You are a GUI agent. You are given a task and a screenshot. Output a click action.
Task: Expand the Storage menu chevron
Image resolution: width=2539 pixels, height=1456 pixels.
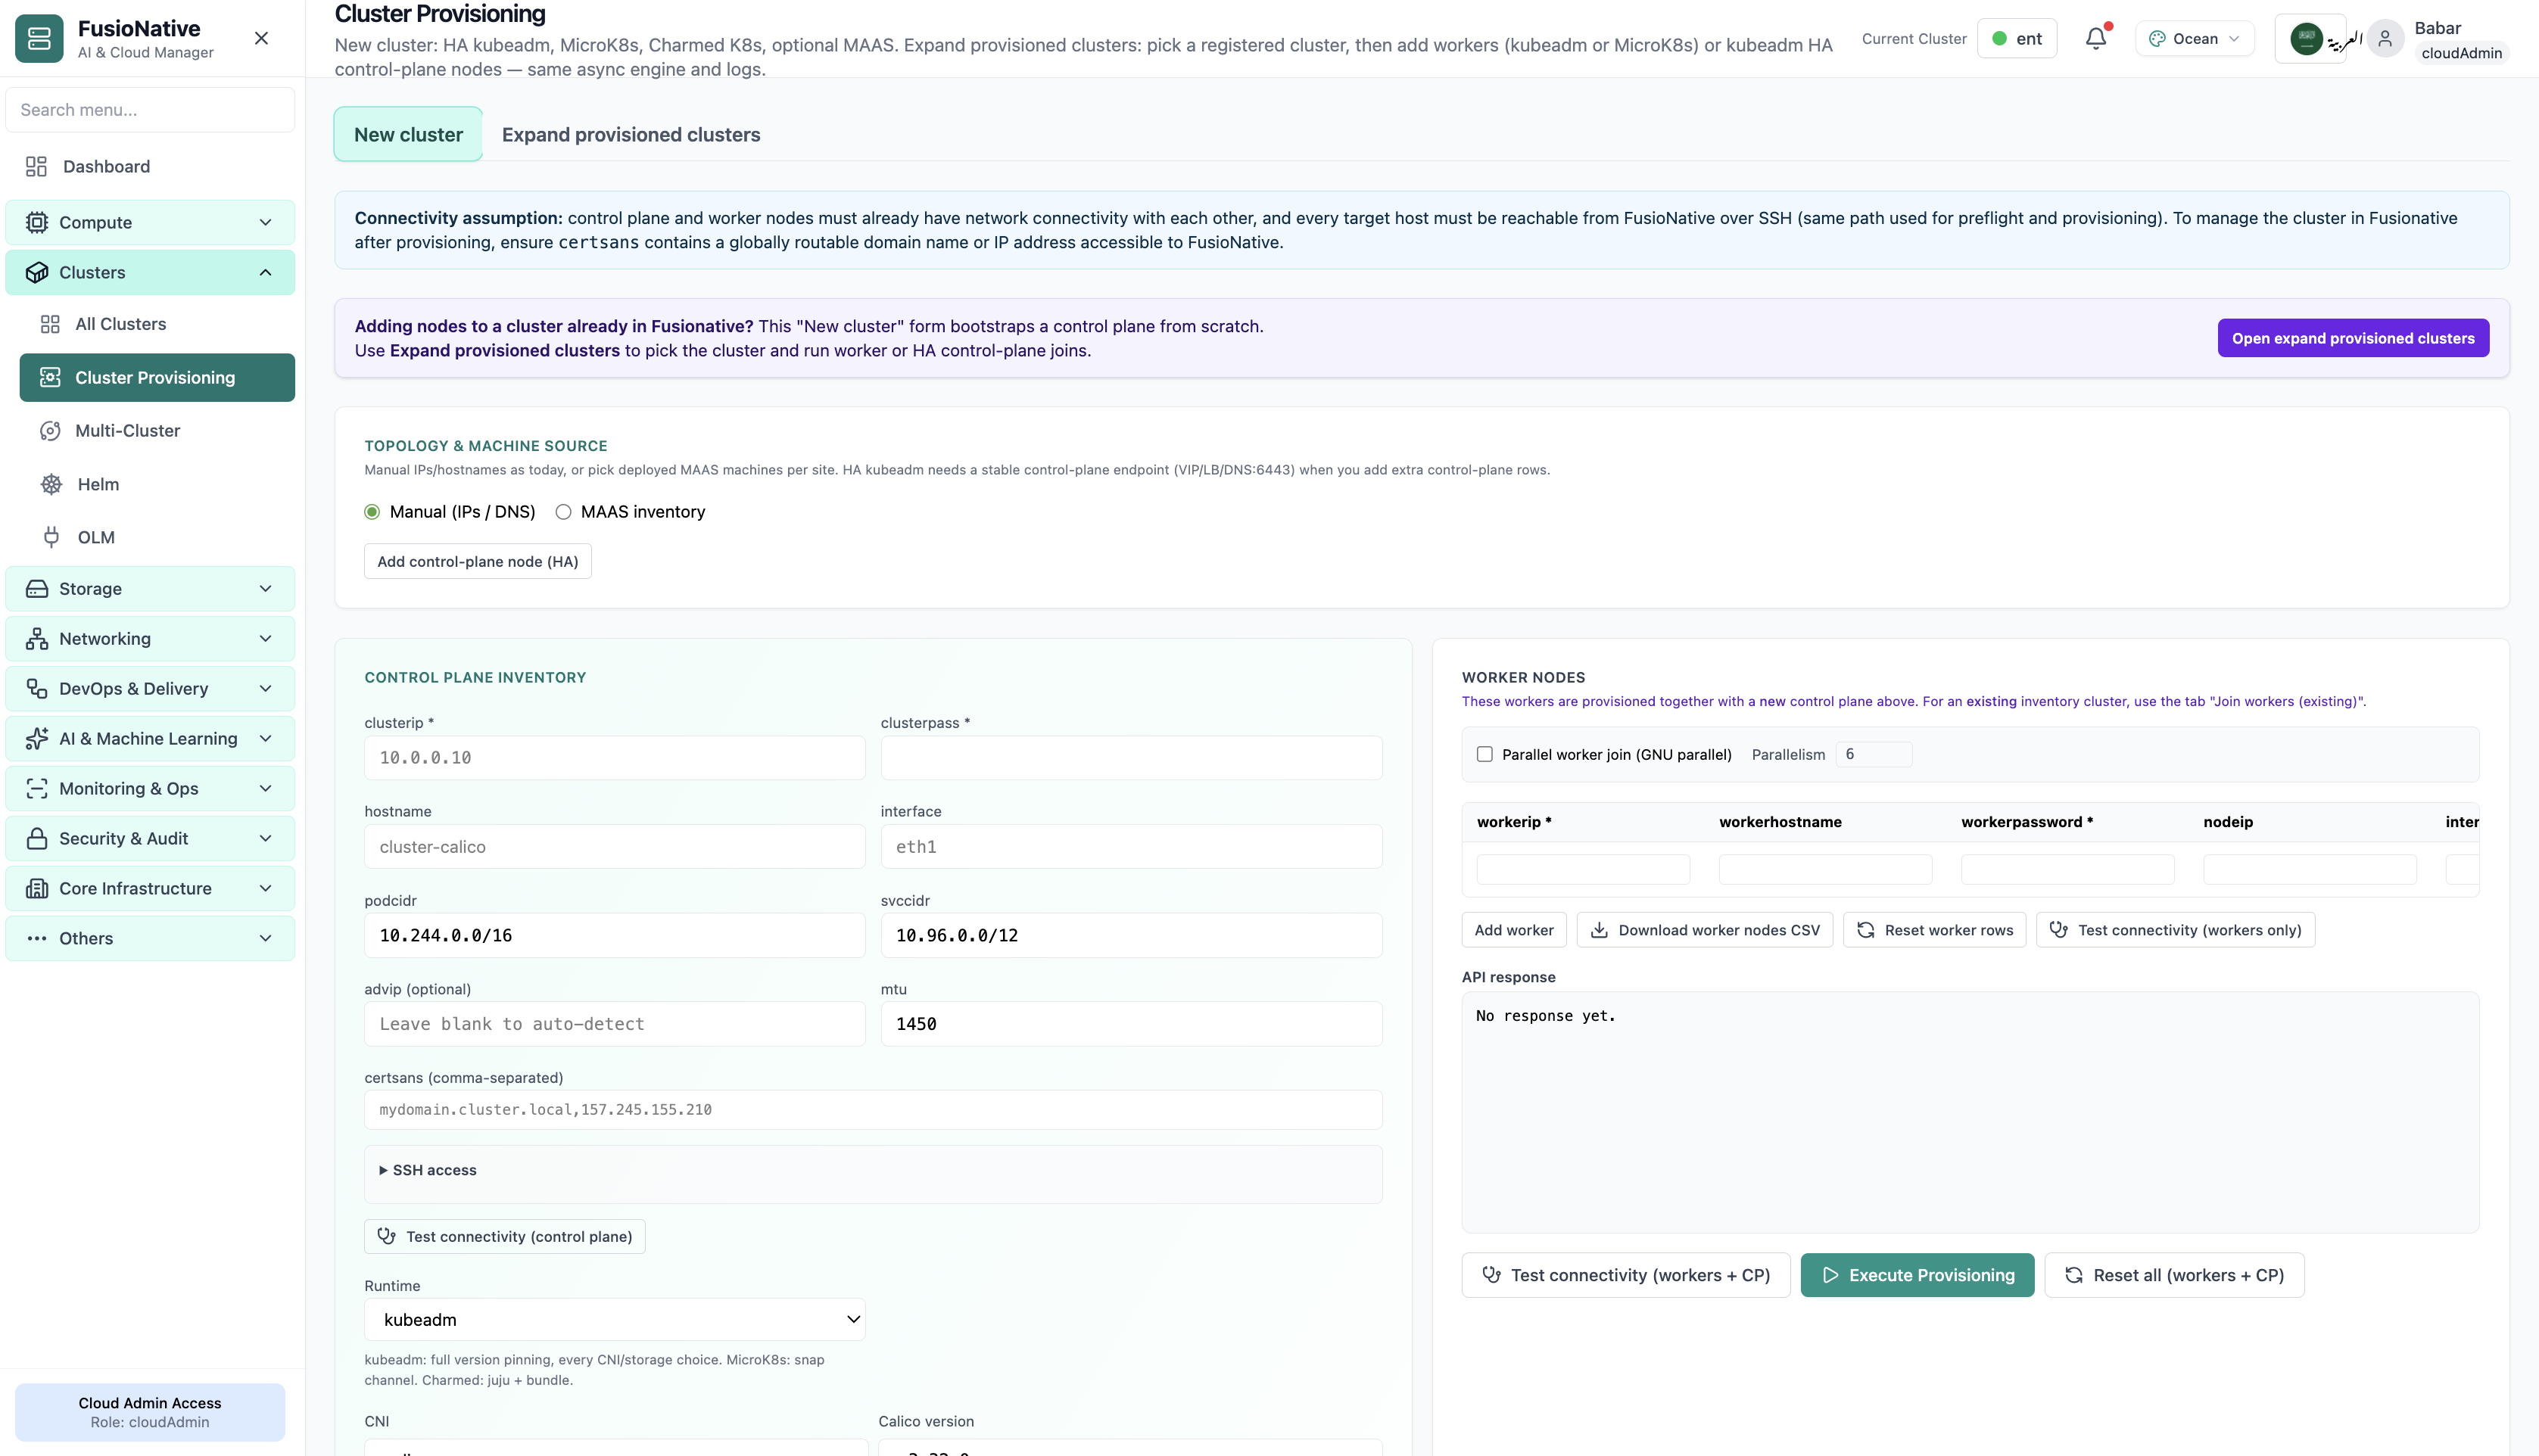(265, 588)
